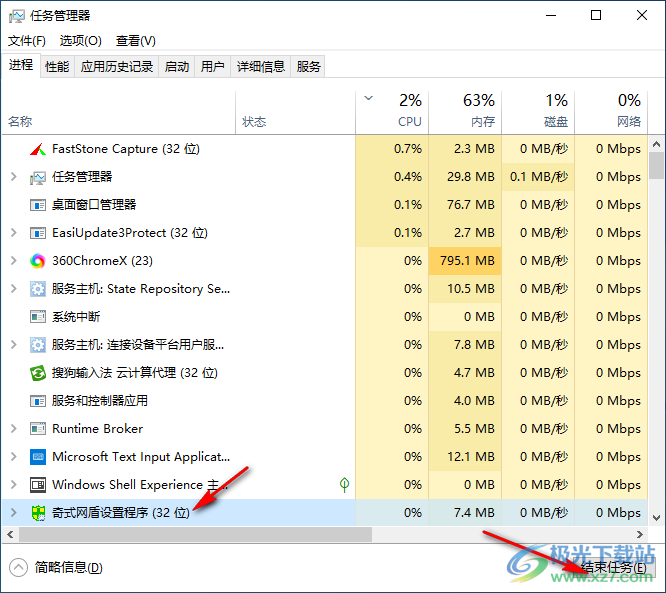Expand the 连接设备平台用户服务 host group
666x593 pixels.
tap(14, 345)
